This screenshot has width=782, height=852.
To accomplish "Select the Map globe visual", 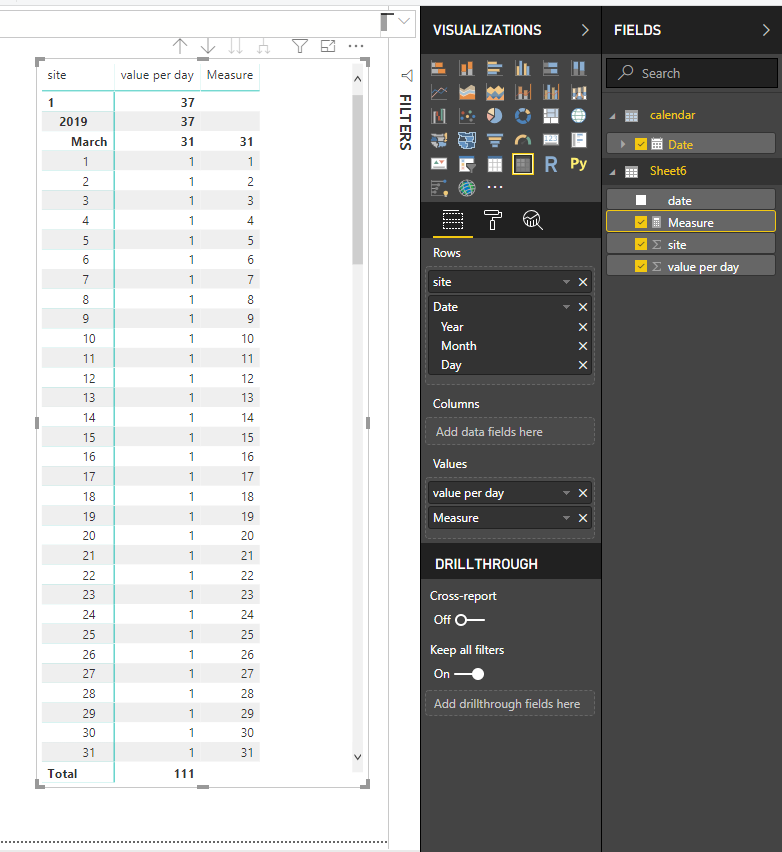I will (578, 116).
